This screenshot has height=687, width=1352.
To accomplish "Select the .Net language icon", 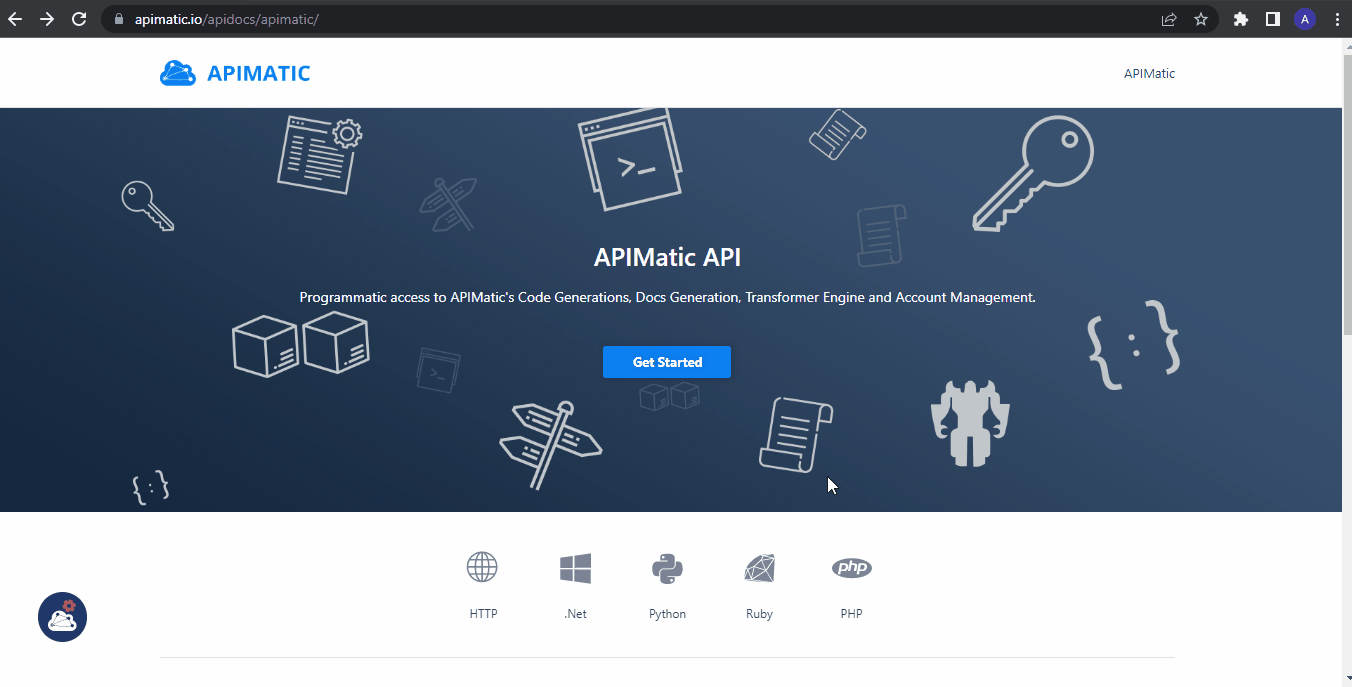I will pyautogui.click(x=575, y=567).
